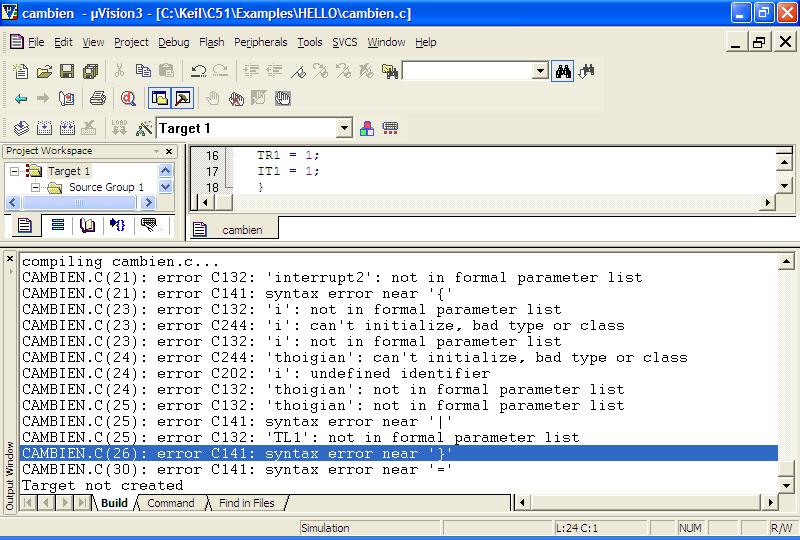Toggle the Output Window visibility button
Screen dimensions: 800x540
pos(183,99)
